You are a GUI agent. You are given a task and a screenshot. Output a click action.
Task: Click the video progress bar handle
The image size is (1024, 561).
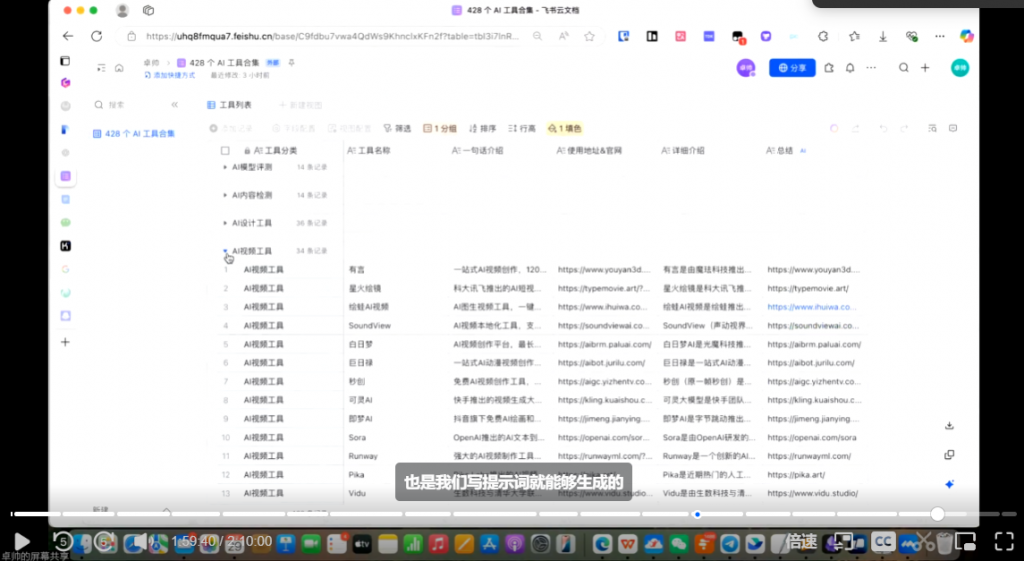point(937,514)
